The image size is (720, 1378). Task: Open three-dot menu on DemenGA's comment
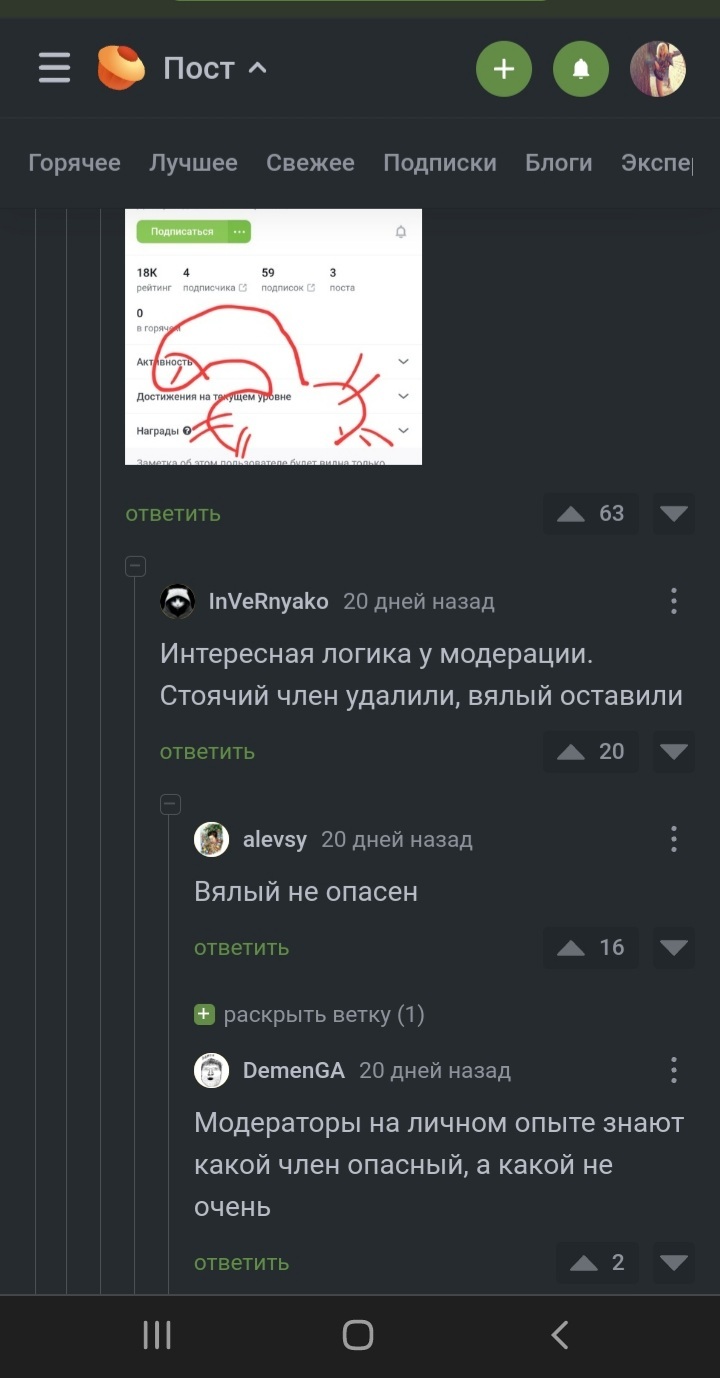tap(674, 1070)
